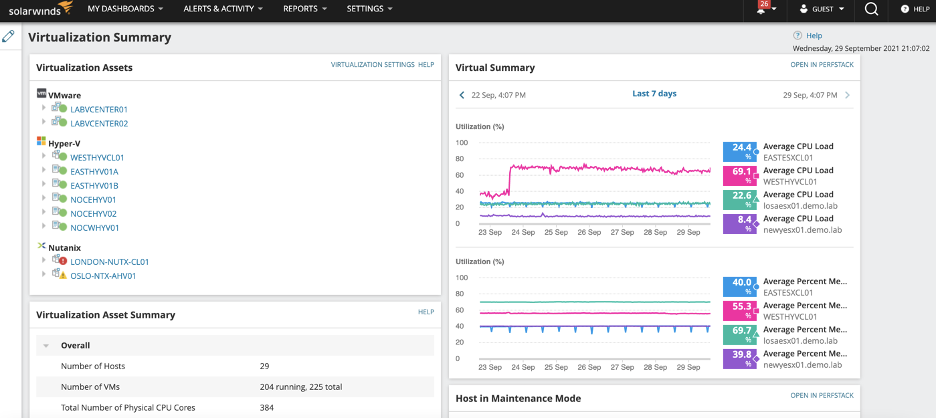
Task: Click the Help question mark icon under the header
Action: (797, 36)
